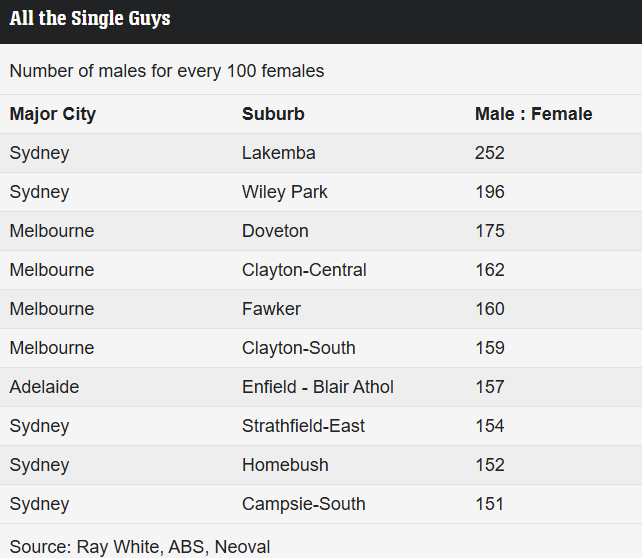Viewport: 642px width, 558px height.
Task: Select the ratio value 175
Action: click(490, 231)
